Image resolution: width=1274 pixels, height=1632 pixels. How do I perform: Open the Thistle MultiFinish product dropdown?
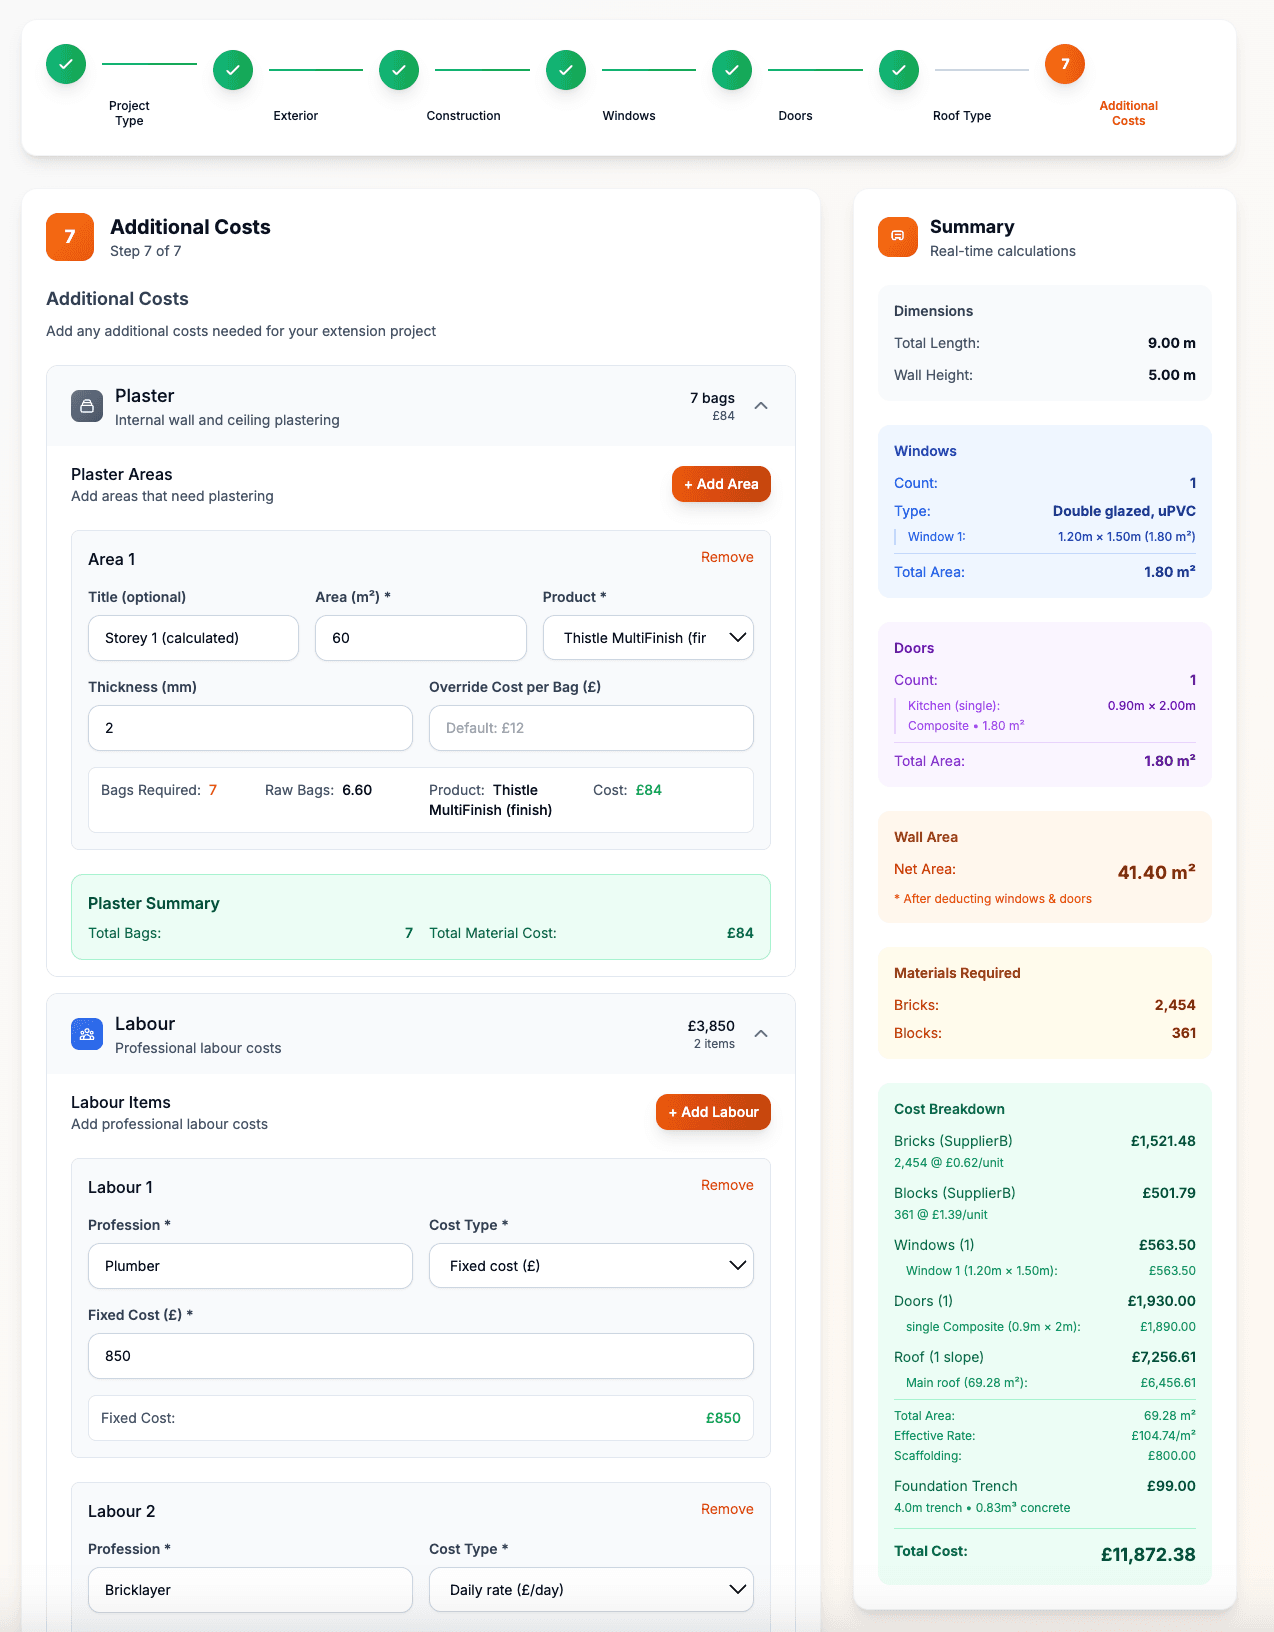click(x=648, y=638)
